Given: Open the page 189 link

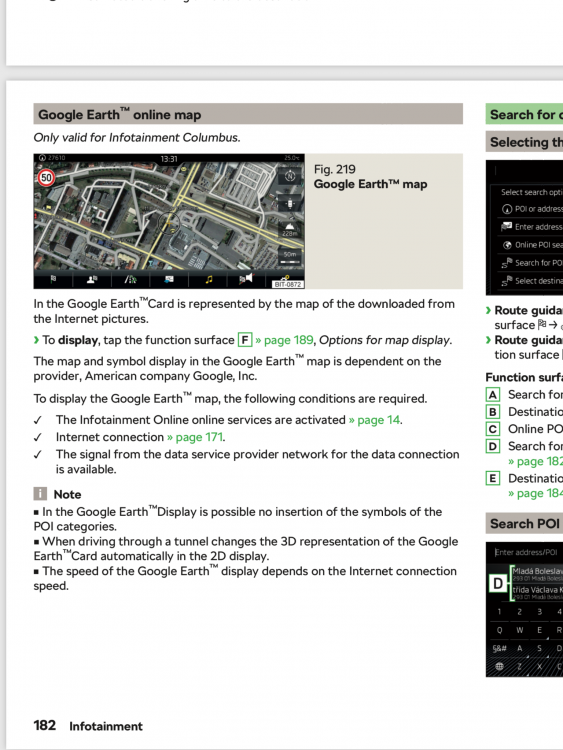Looking at the screenshot, I should pos(284,340).
